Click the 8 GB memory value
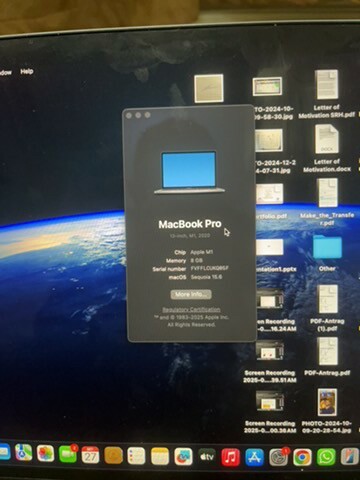The width and height of the screenshot is (360, 480). [196, 260]
